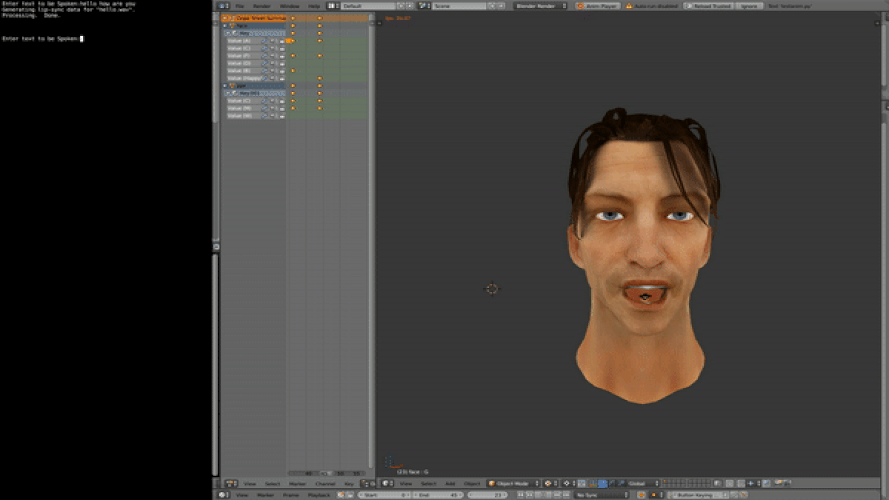Viewport: 889px width, 500px height.
Task: Click the End frame field
Action: [x=438, y=495]
